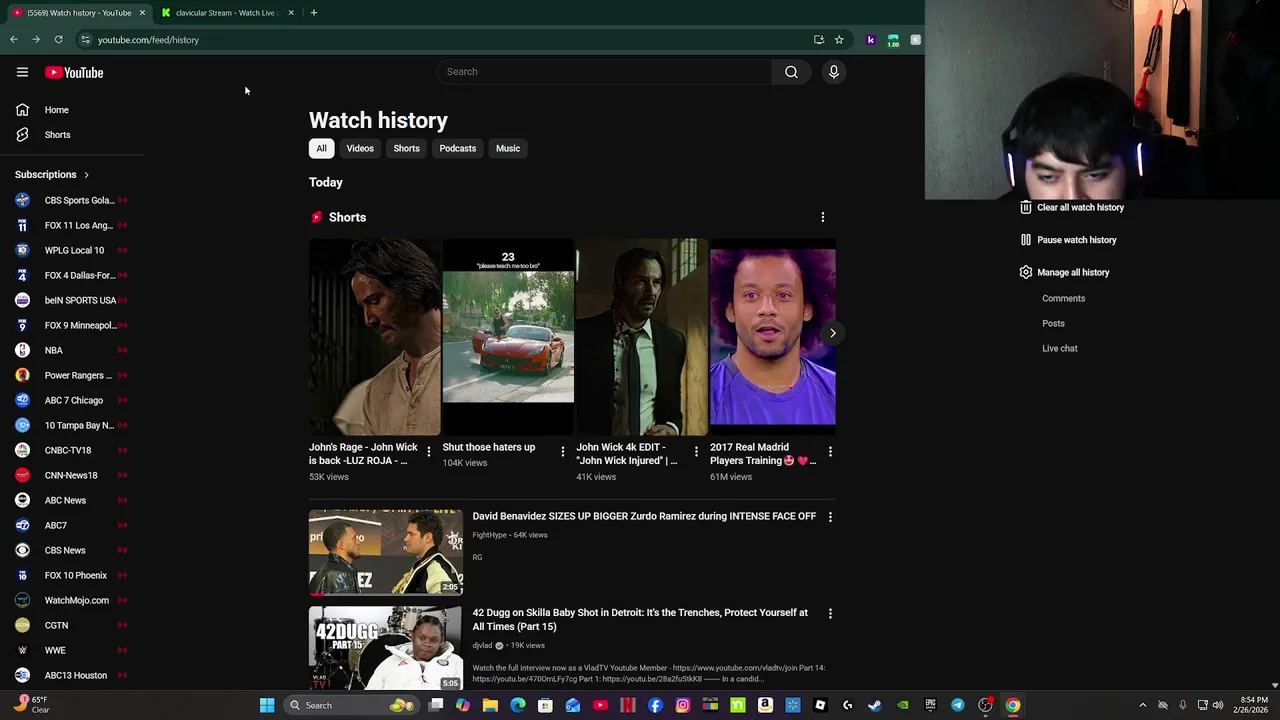The image size is (1280, 720).
Task: Click Pause watch history
Action: (1076, 240)
